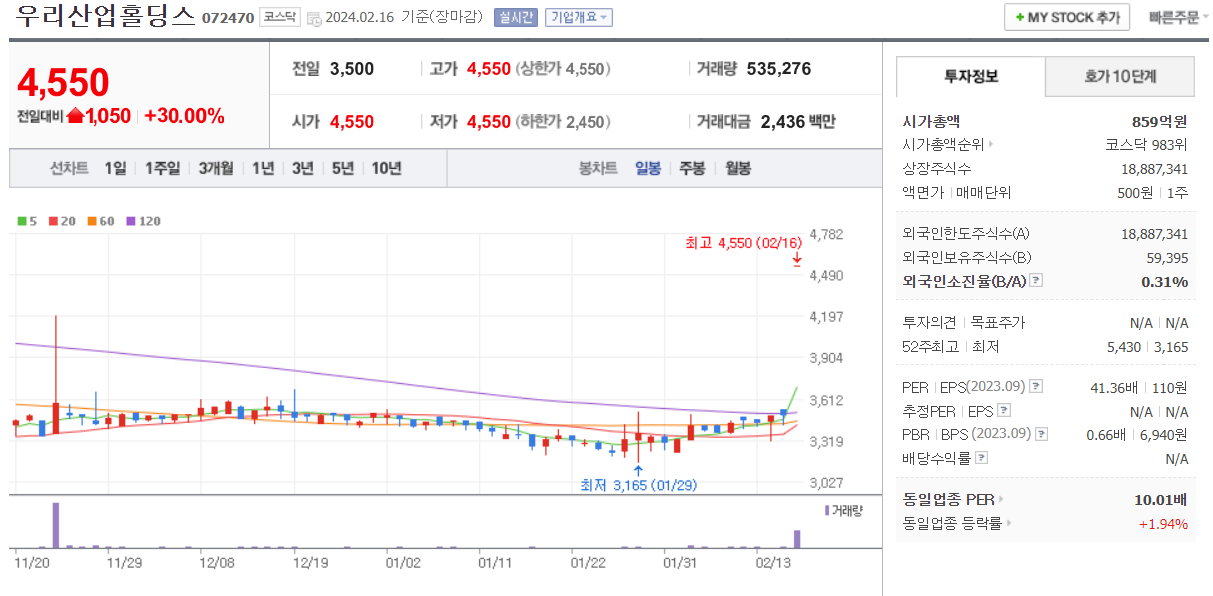The width and height of the screenshot is (1213, 596).
Task: Select the 일봉 candle chart
Action: pyautogui.click(x=648, y=168)
